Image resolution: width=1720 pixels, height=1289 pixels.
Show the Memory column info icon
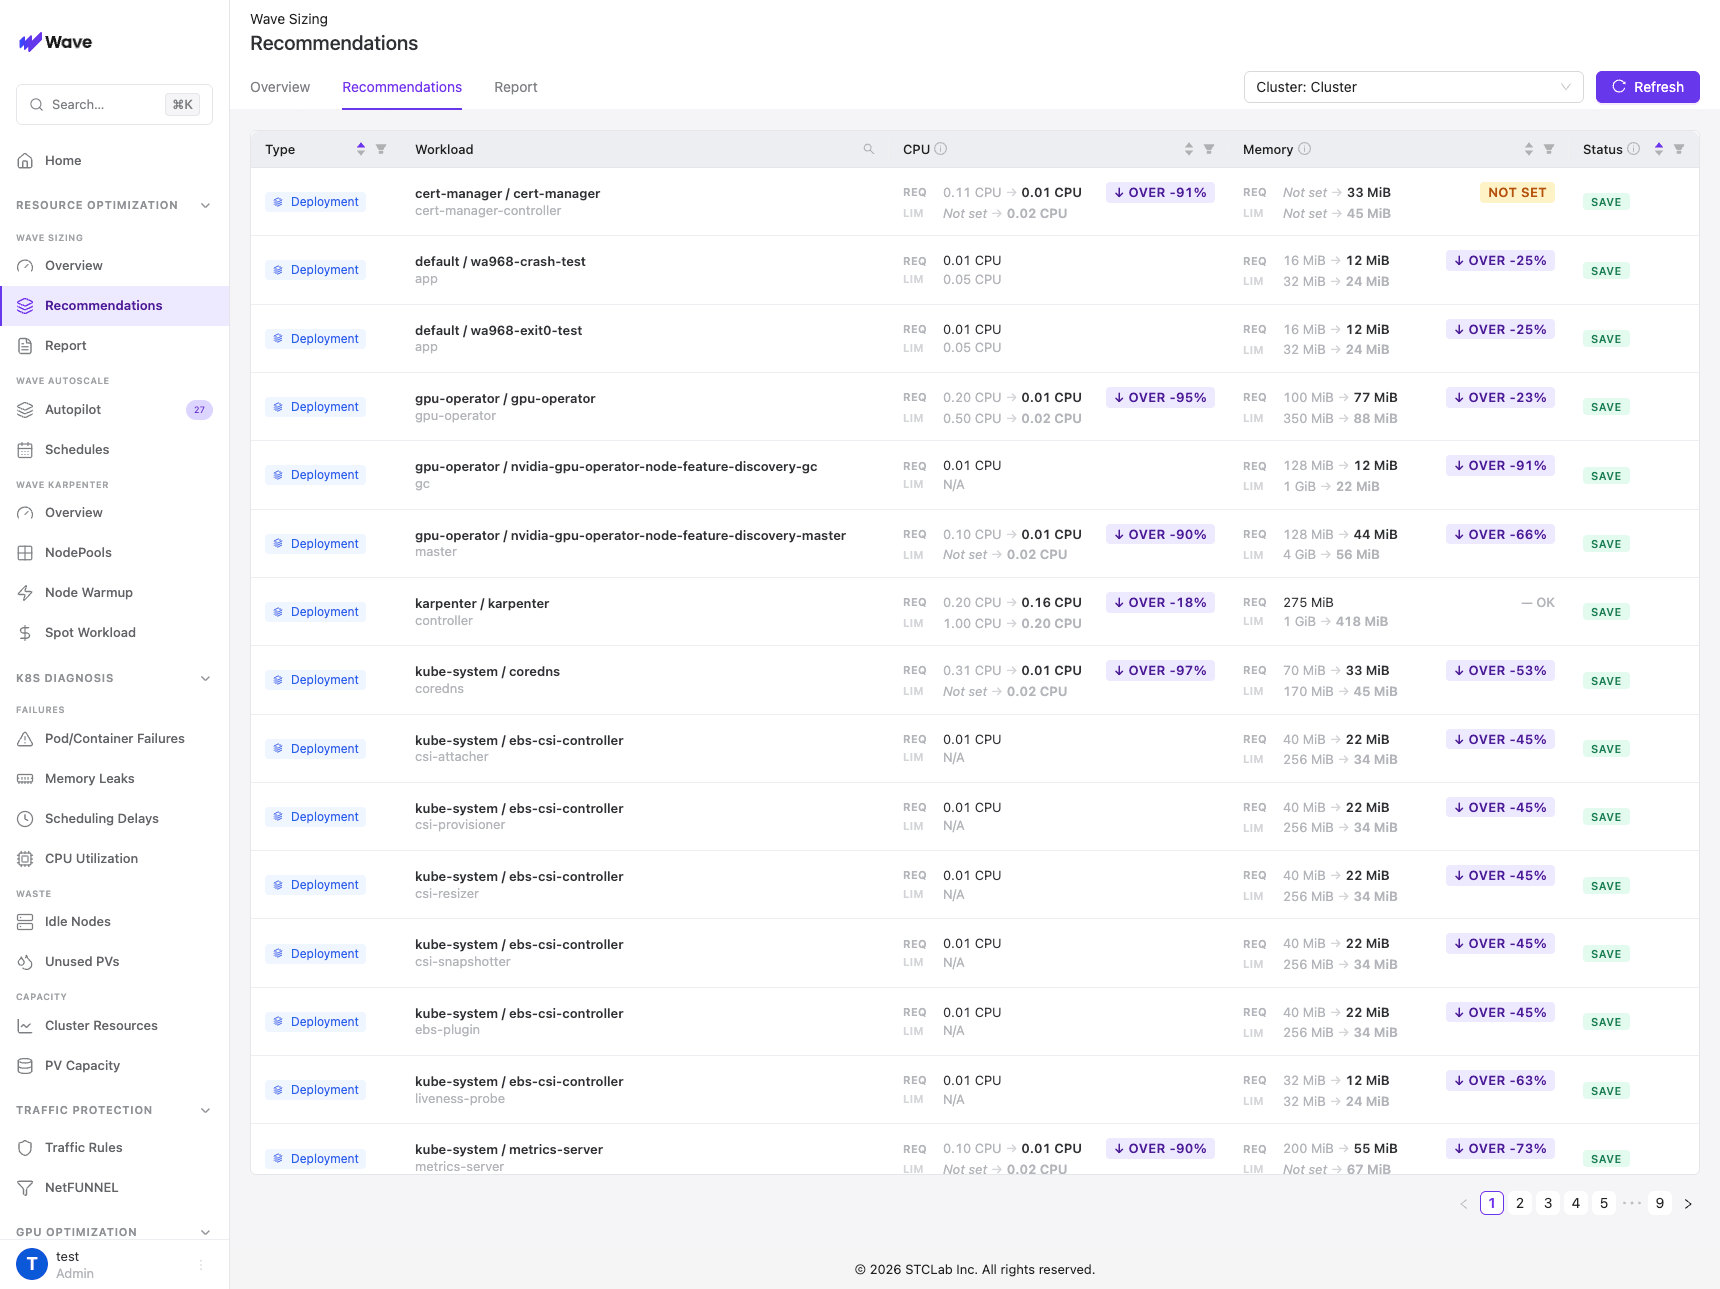click(x=1305, y=149)
